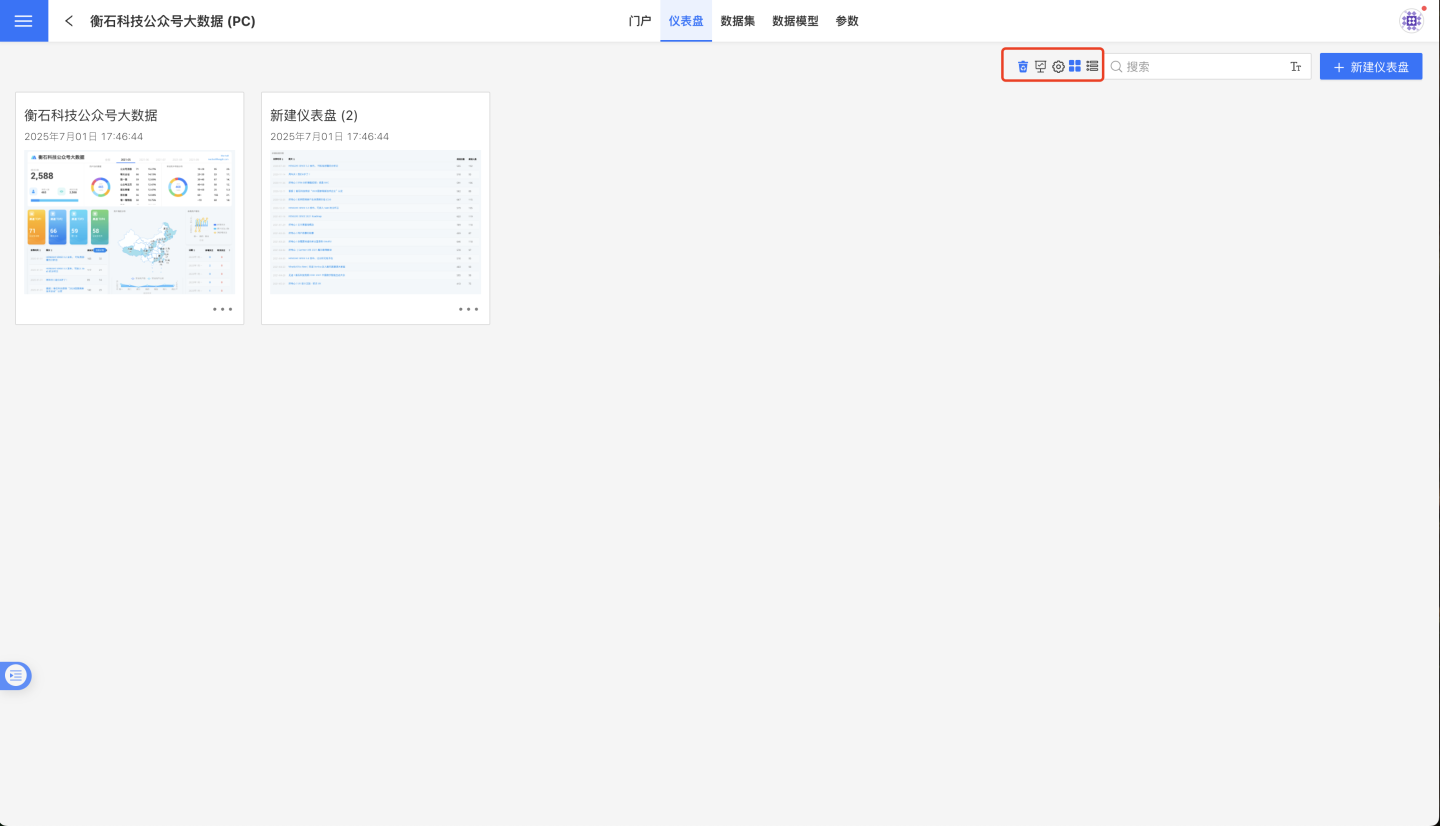Switch to the 门户 tab
The width and height of the screenshot is (1440, 826).
[x=640, y=21]
